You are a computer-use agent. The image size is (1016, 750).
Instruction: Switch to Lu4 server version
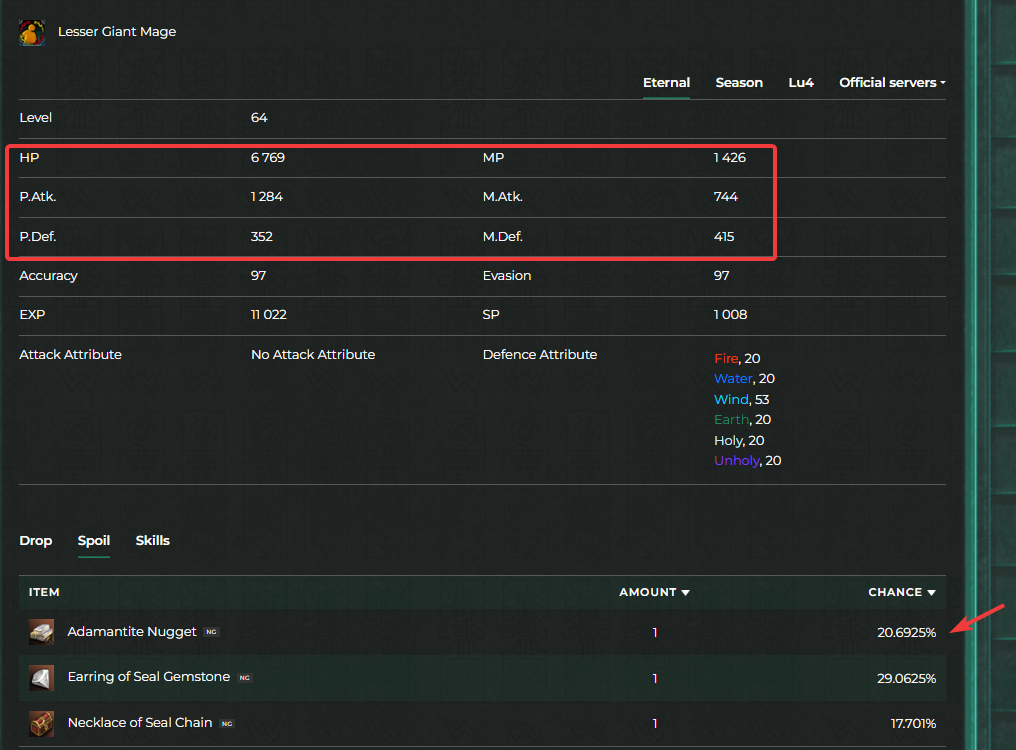tap(801, 83)
